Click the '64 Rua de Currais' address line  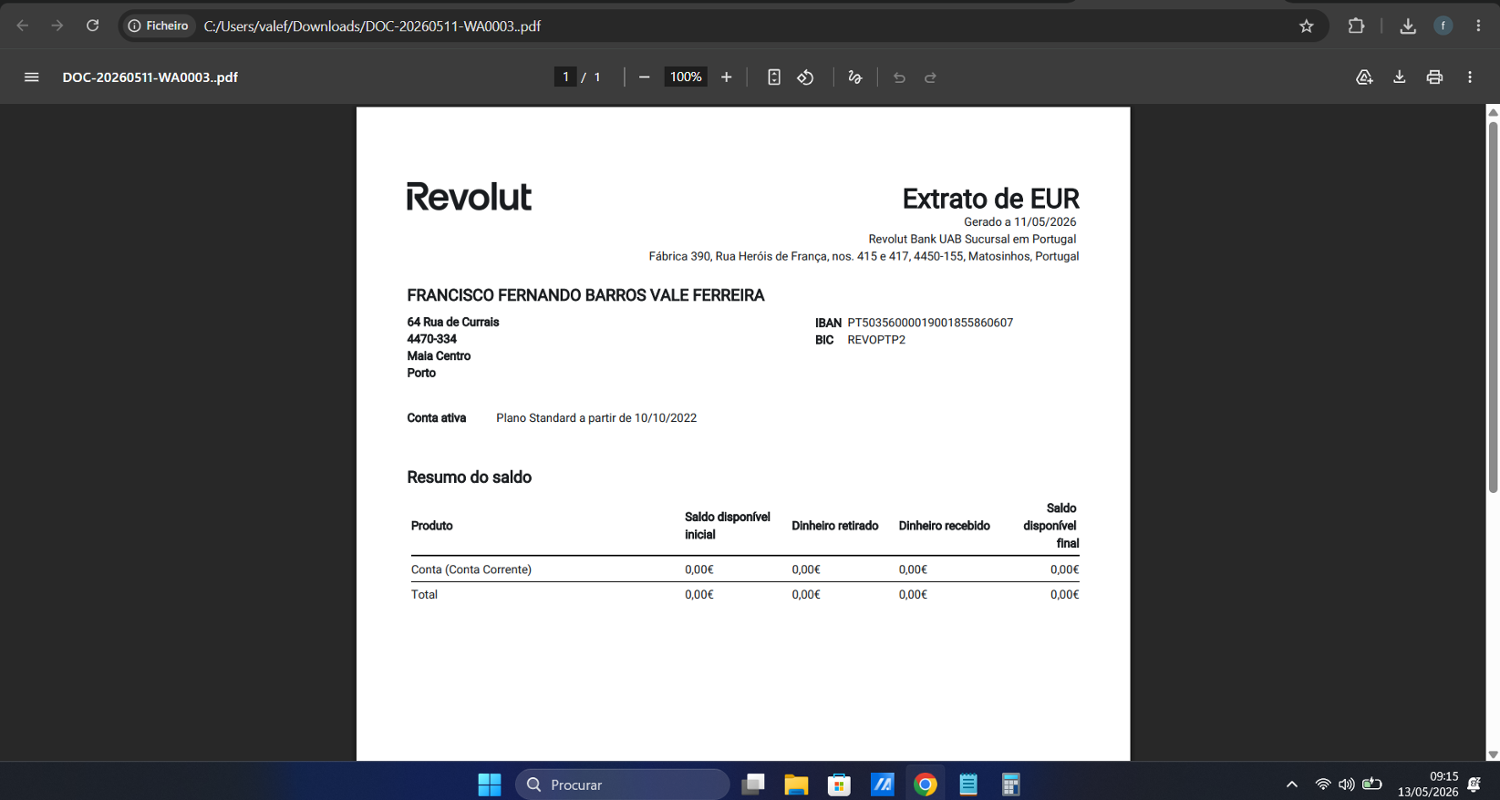453,322
